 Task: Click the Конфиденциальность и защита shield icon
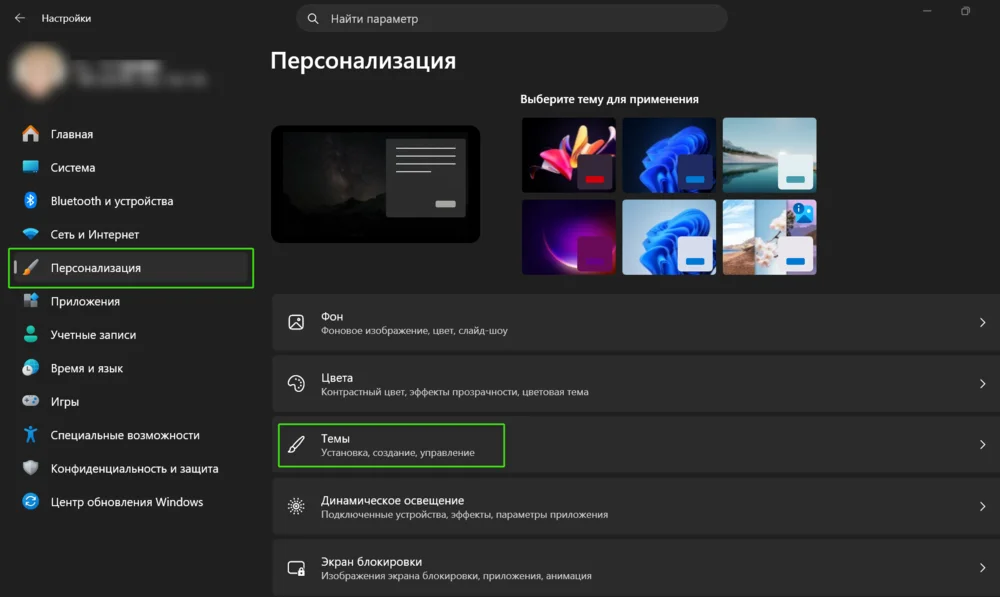[x=30, y=468]
